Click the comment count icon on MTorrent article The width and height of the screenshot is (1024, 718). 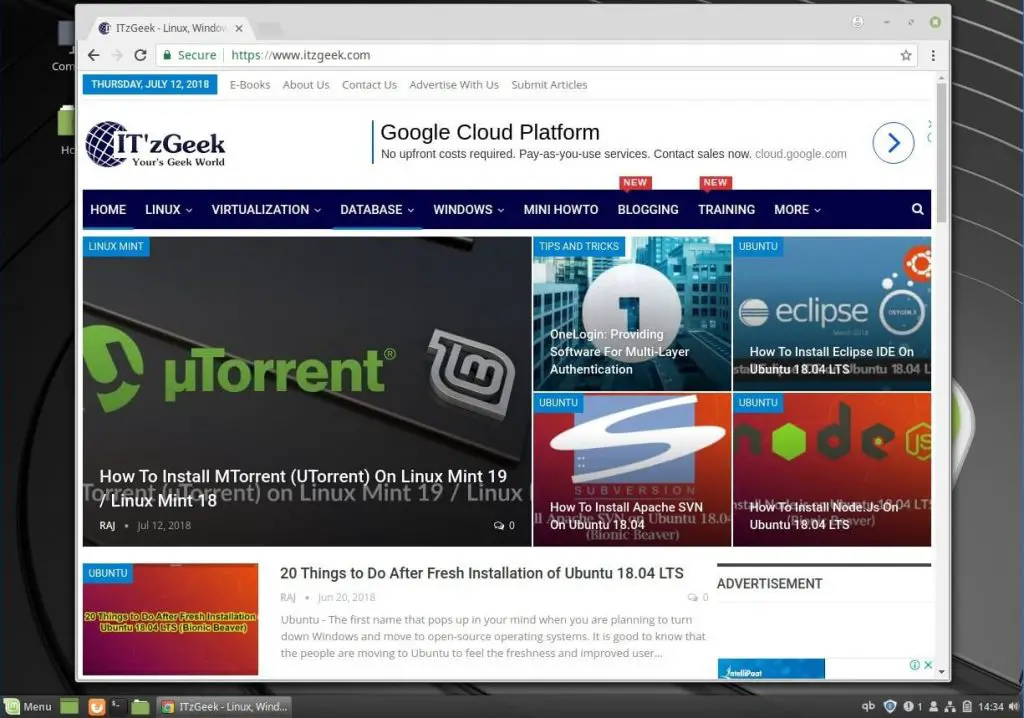(x=499, y=525)
